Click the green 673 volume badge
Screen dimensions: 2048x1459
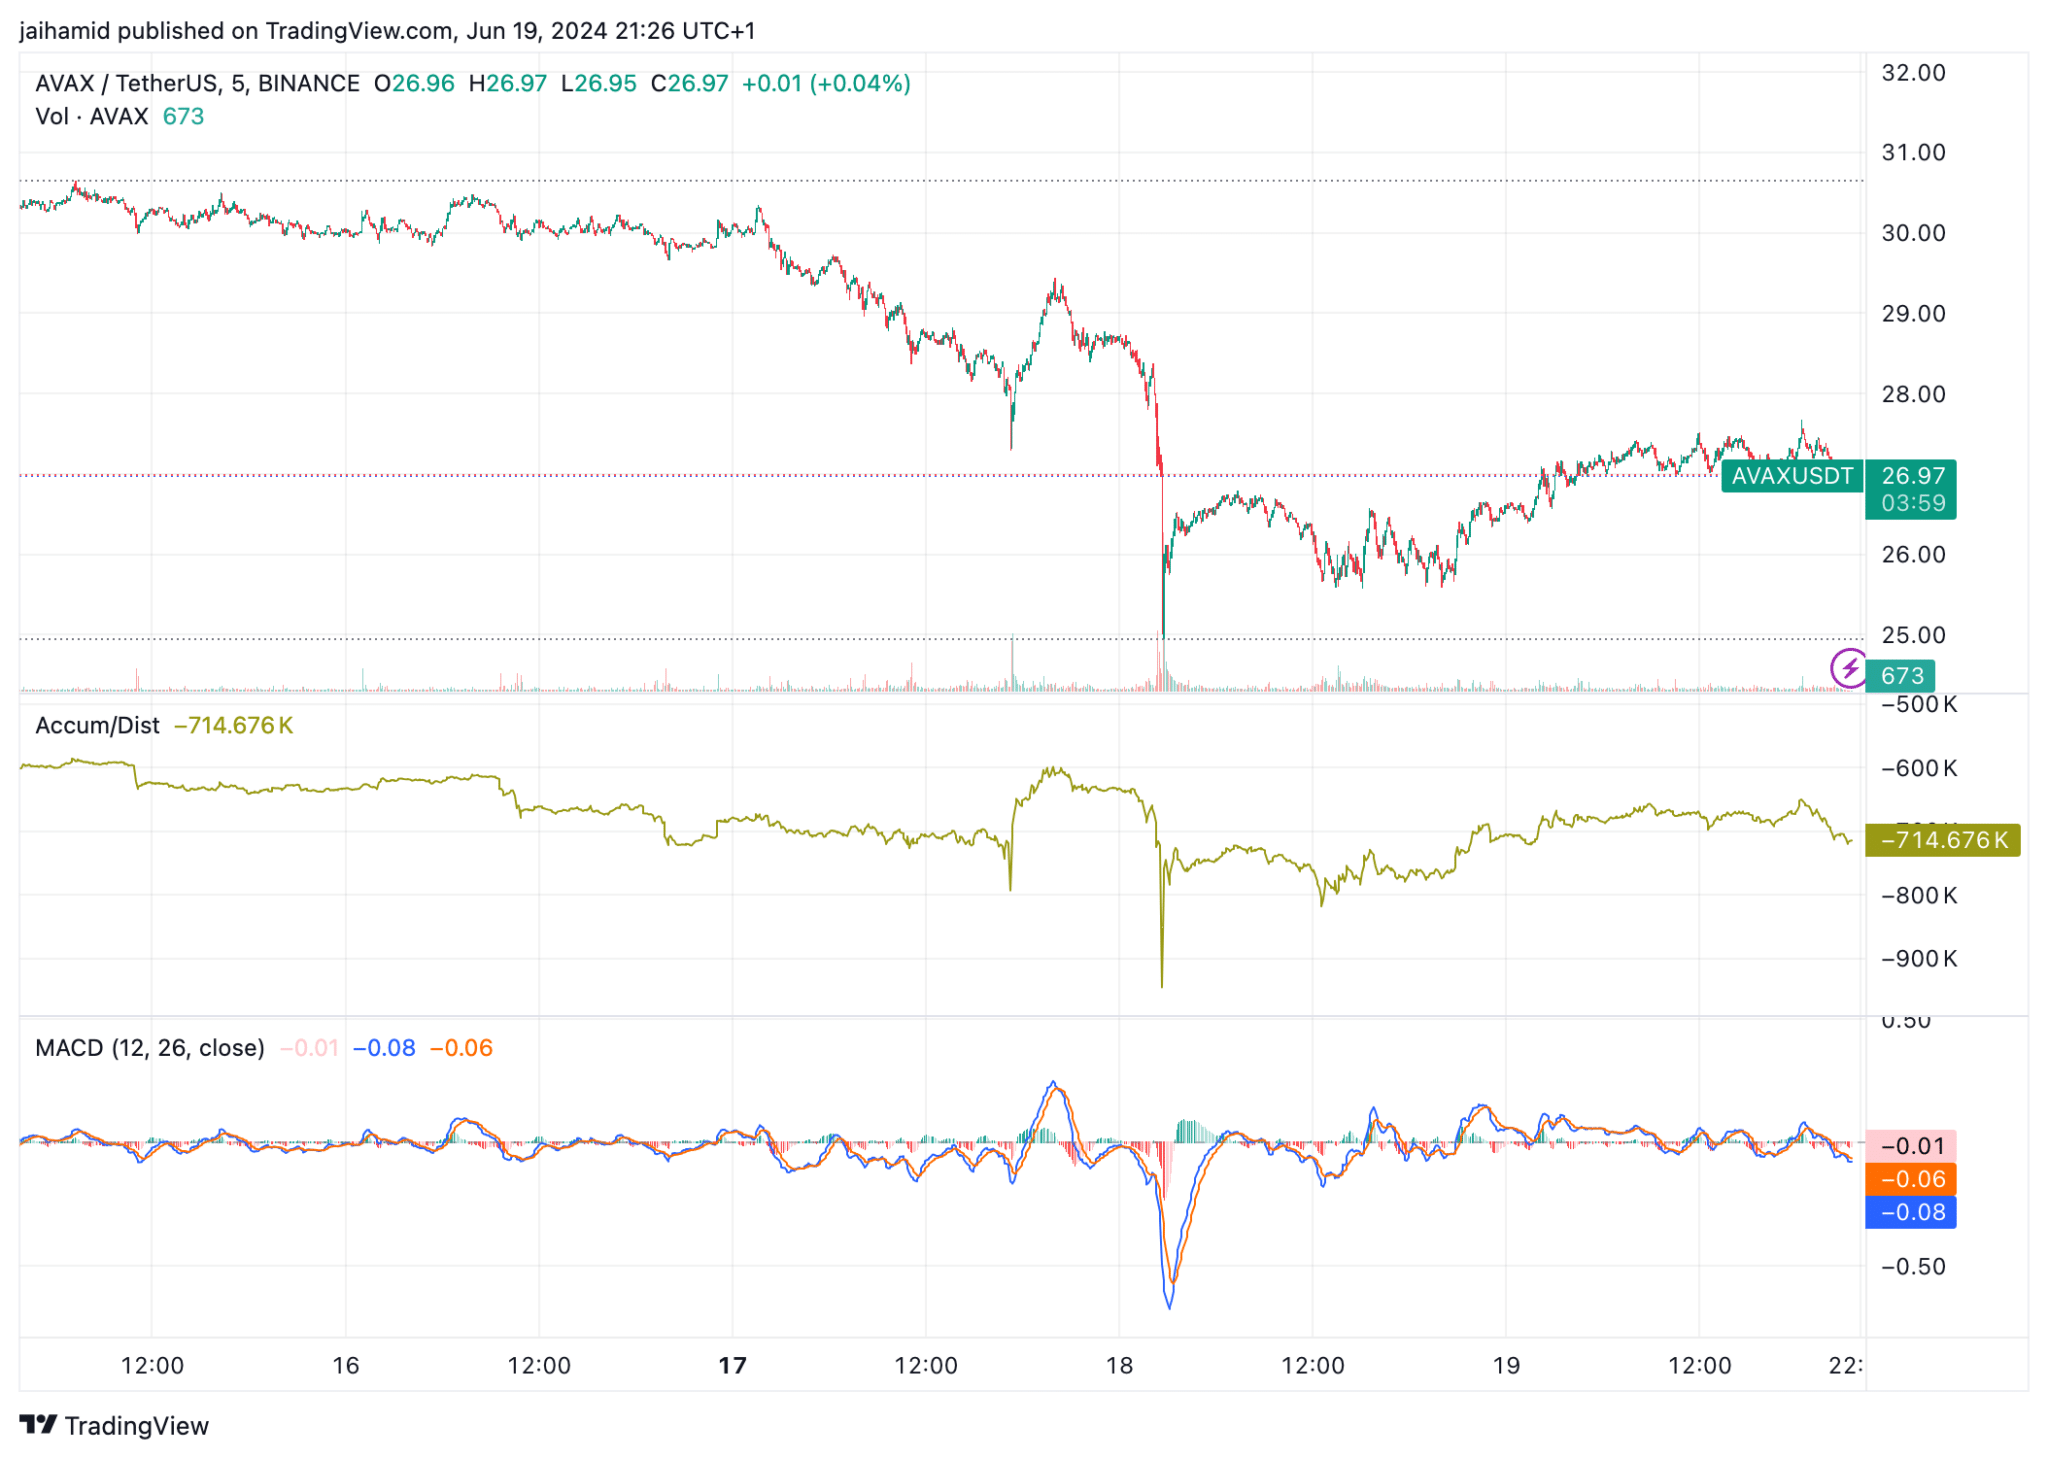point(1900,676)
